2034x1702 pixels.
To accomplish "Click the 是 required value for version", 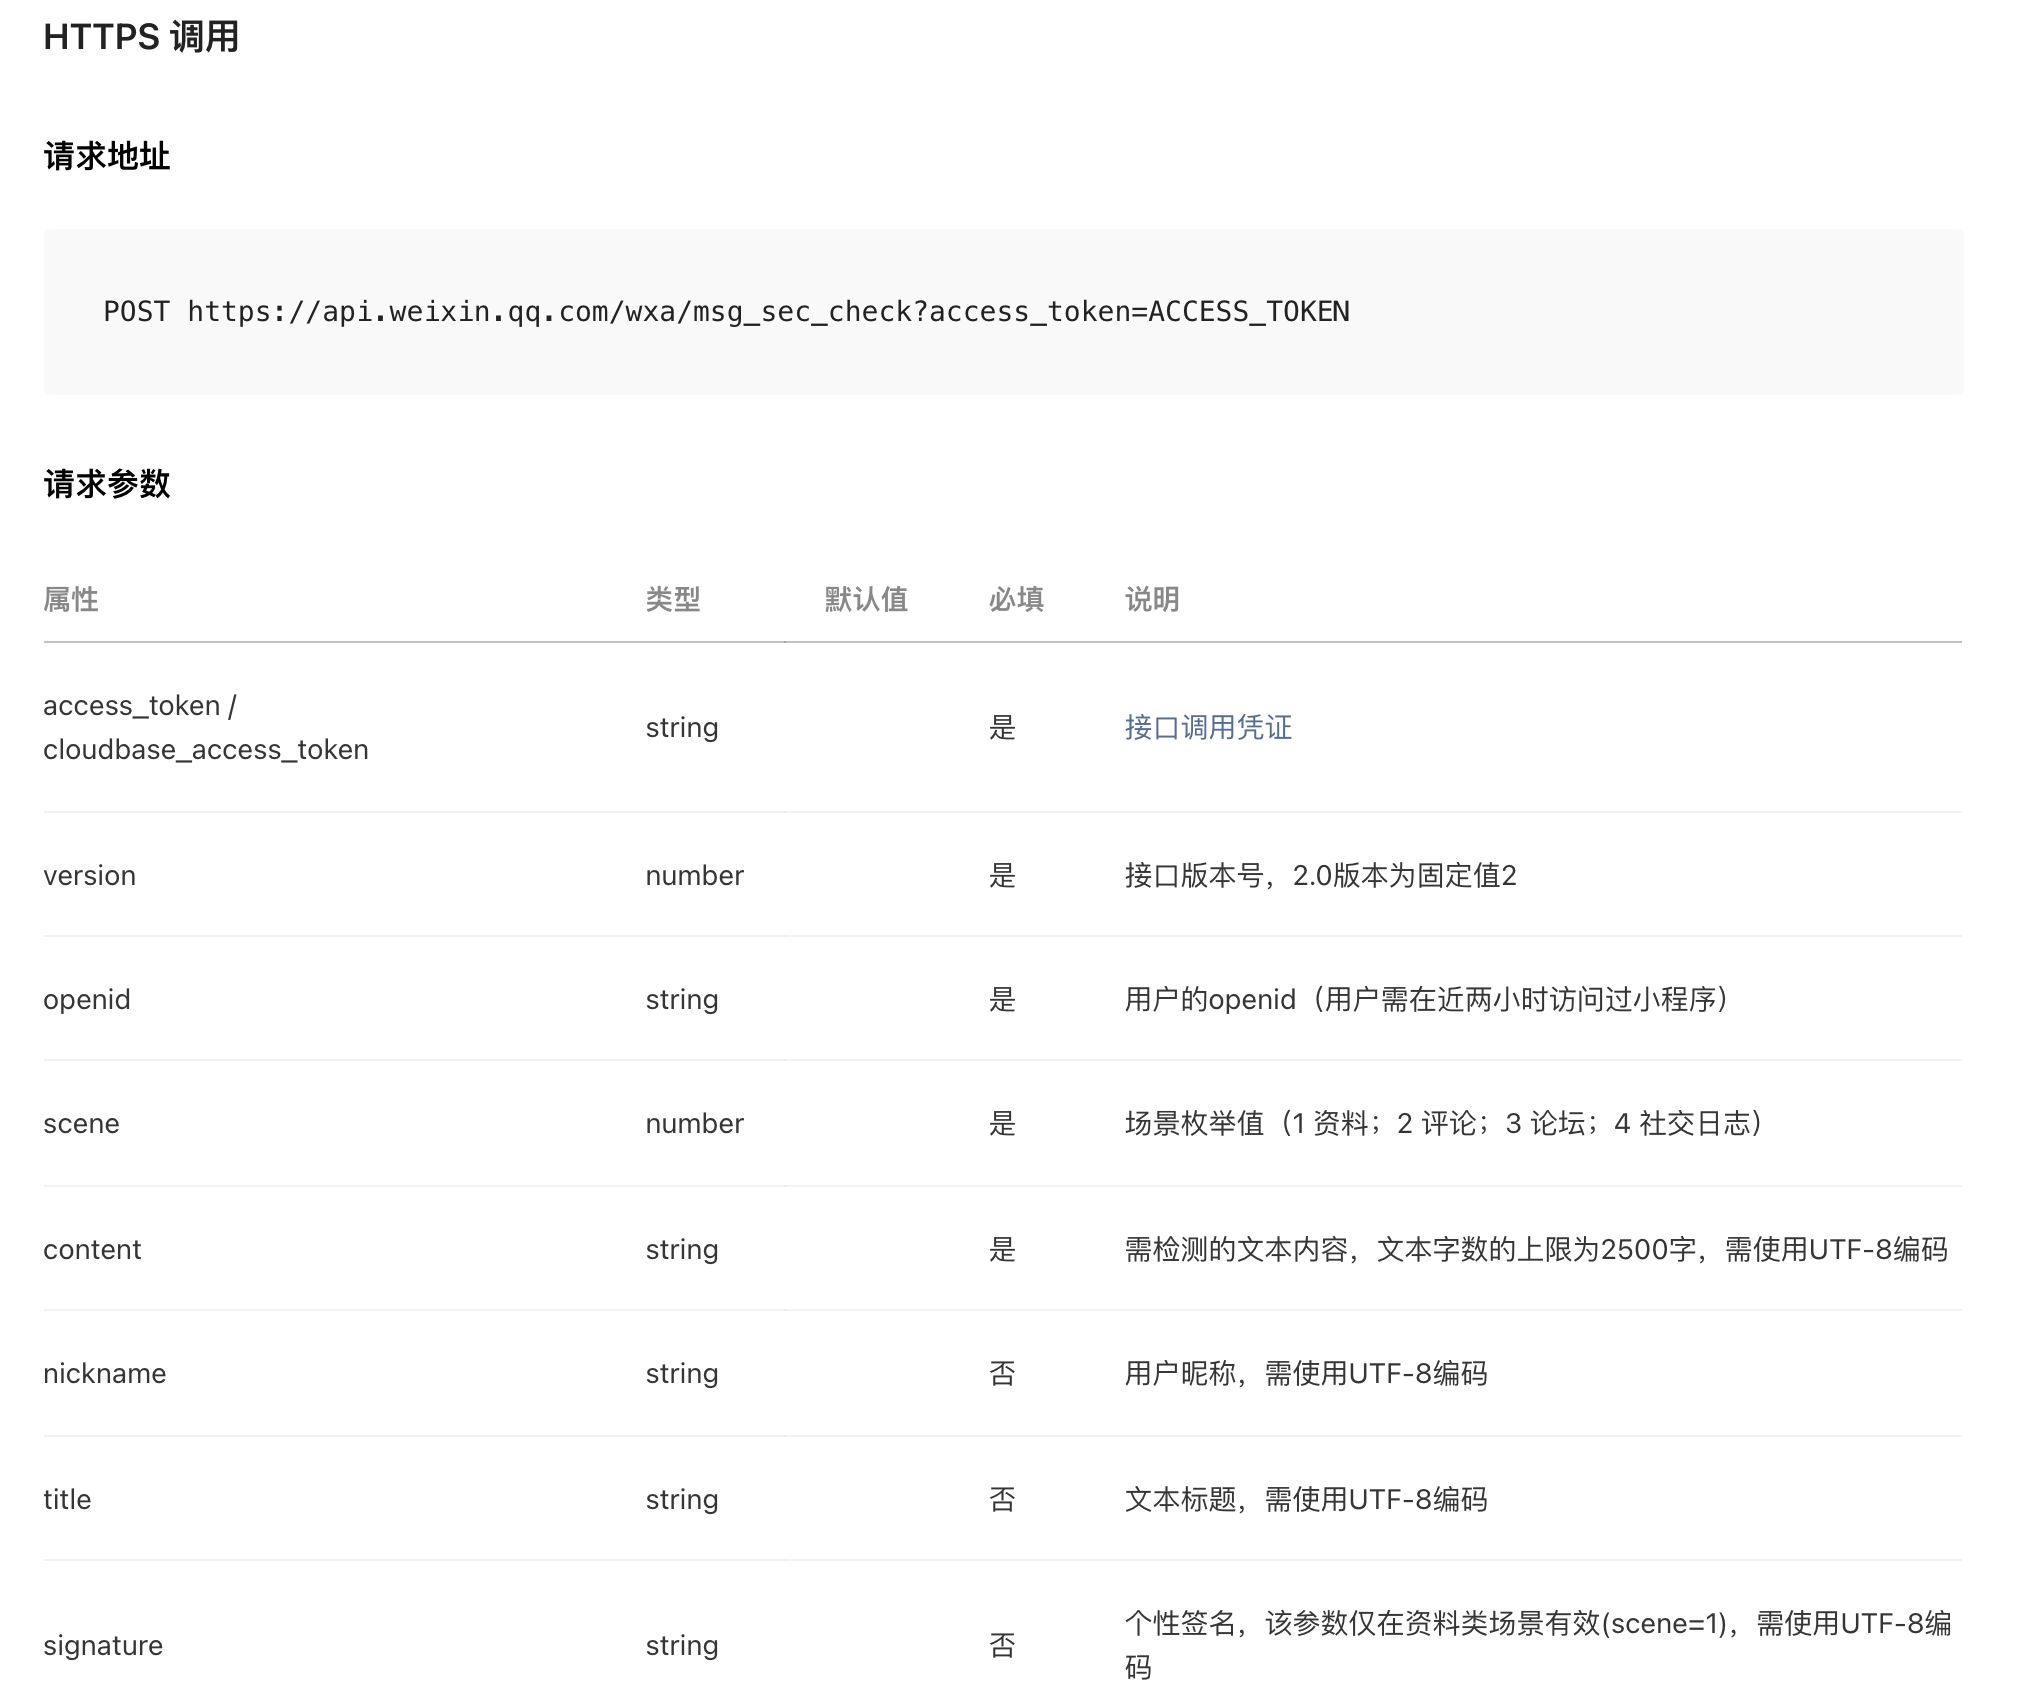I will point(1002,875).
